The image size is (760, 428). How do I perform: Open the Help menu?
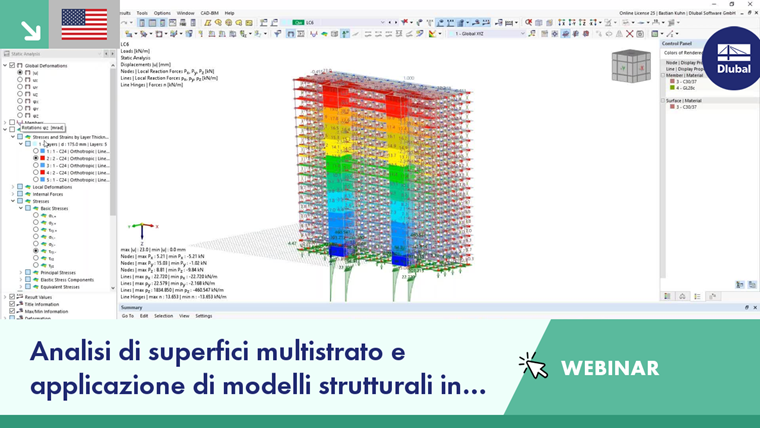(x=229, y=13)
